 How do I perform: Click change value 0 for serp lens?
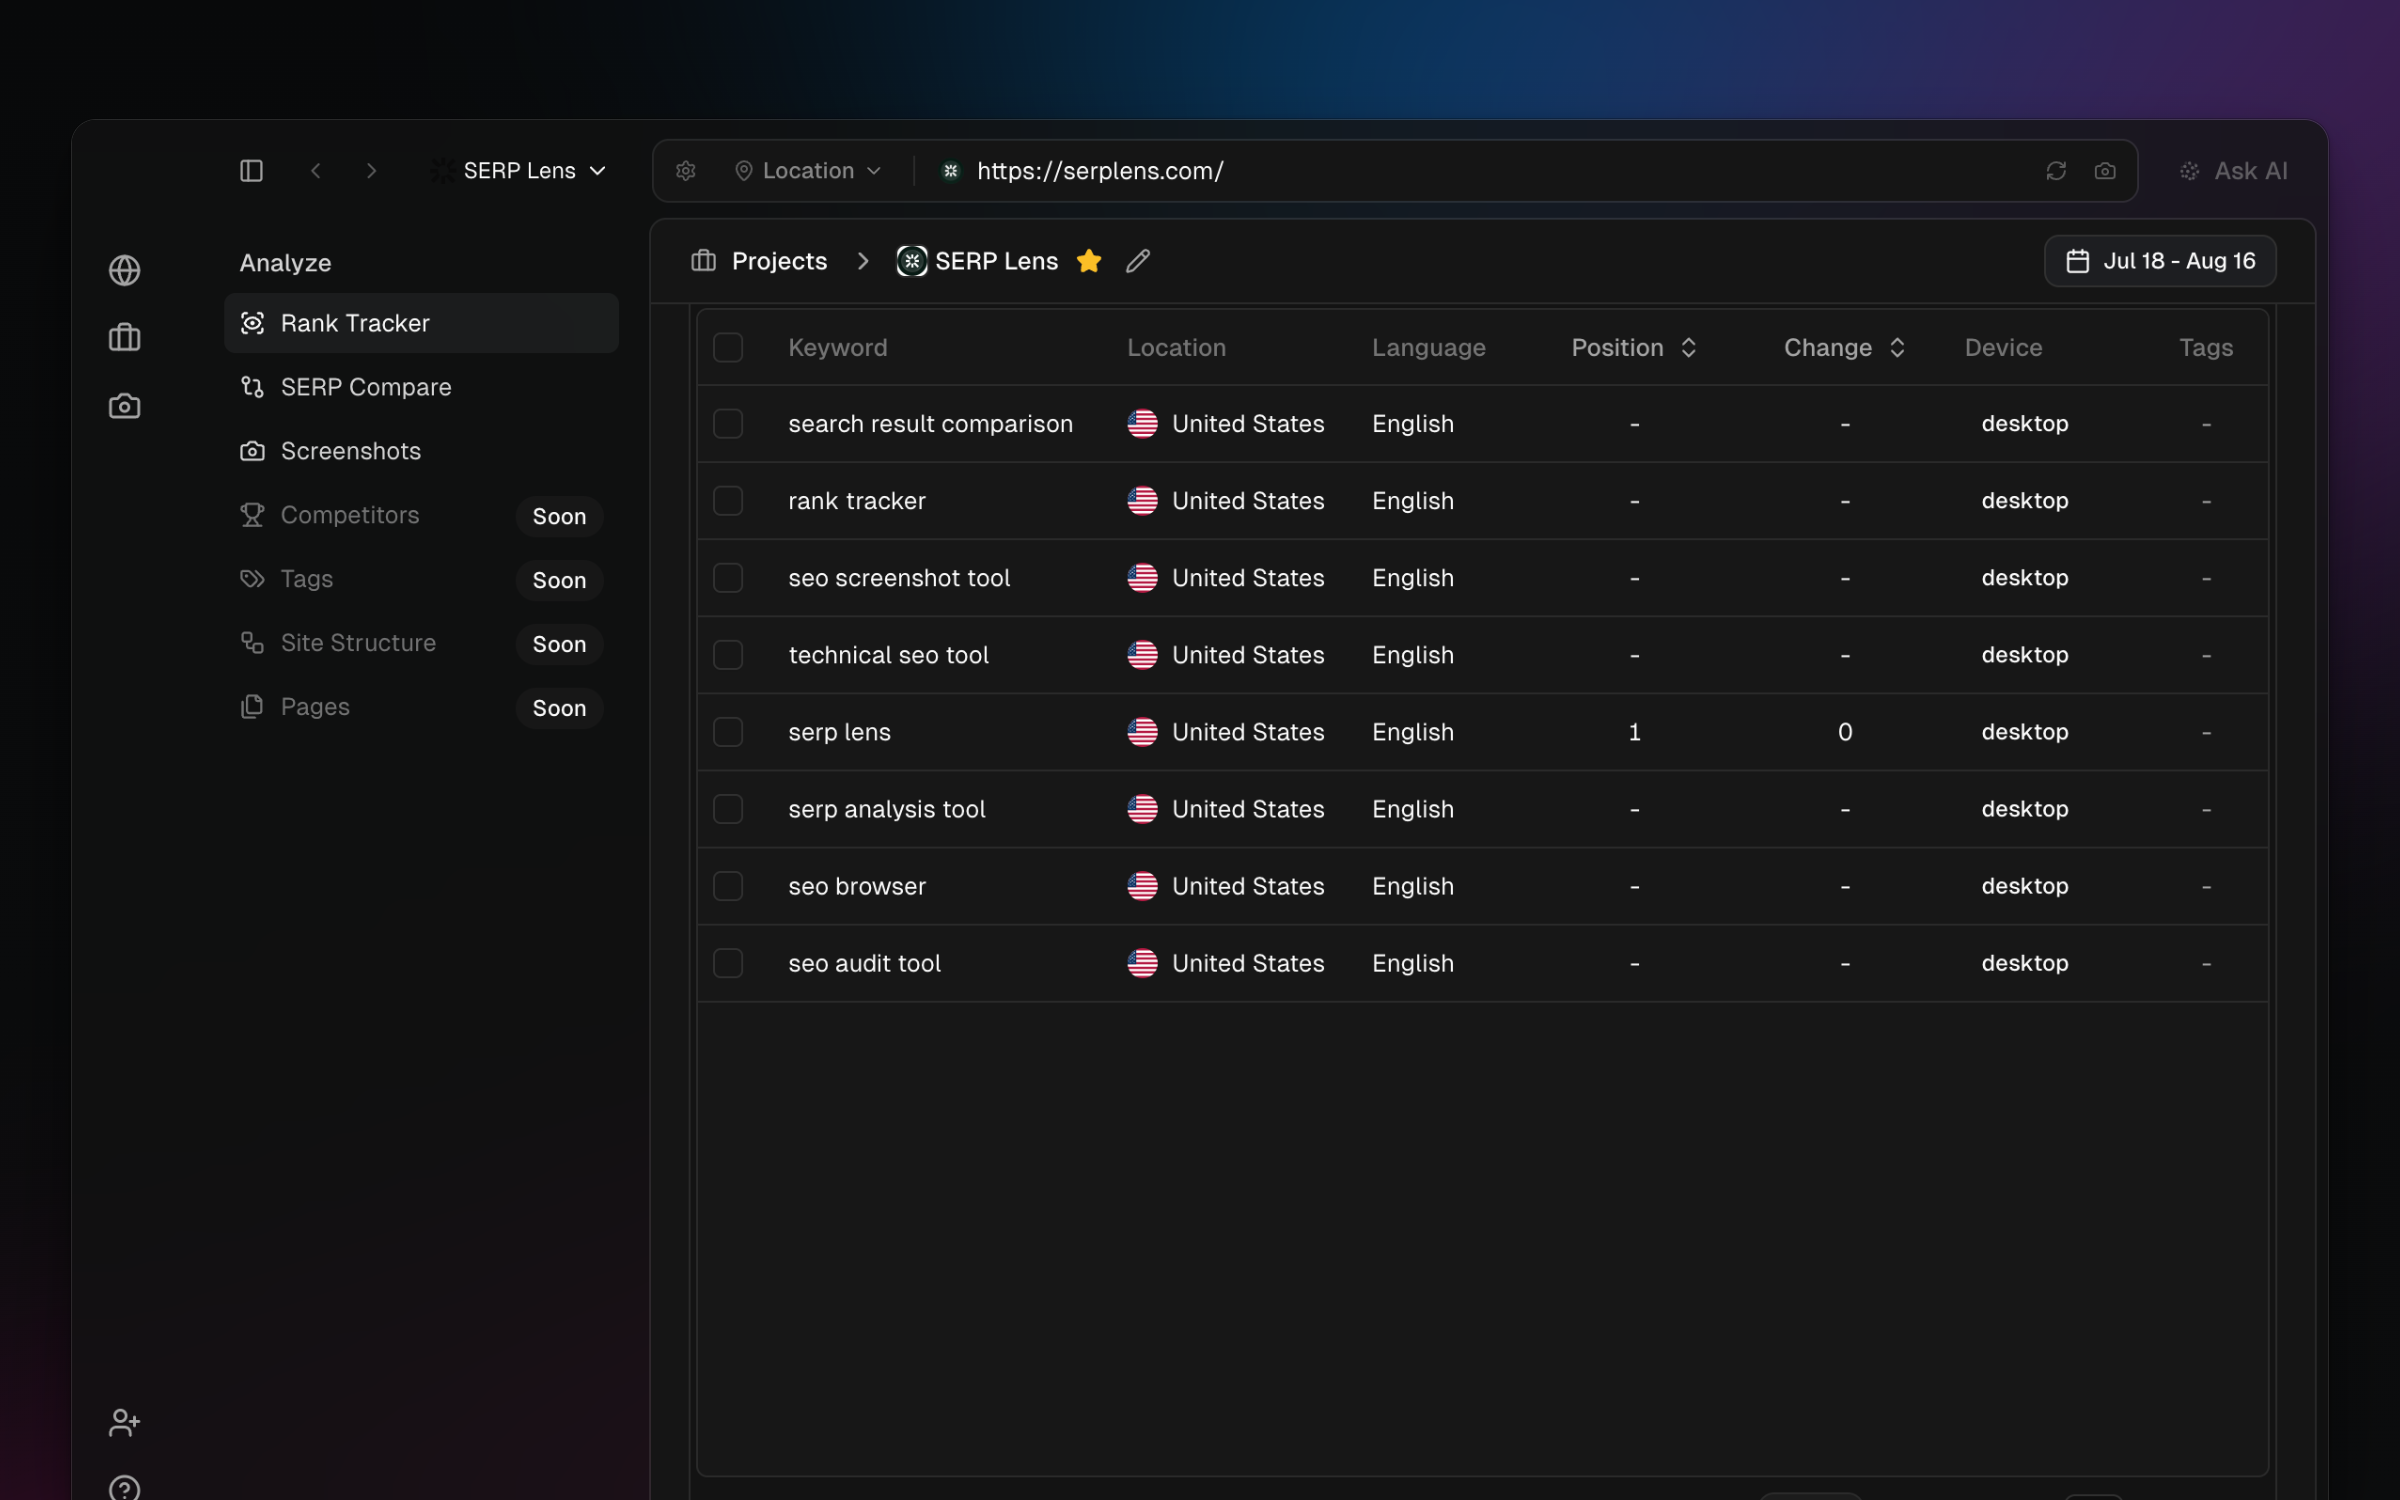tap(1845, 732)
